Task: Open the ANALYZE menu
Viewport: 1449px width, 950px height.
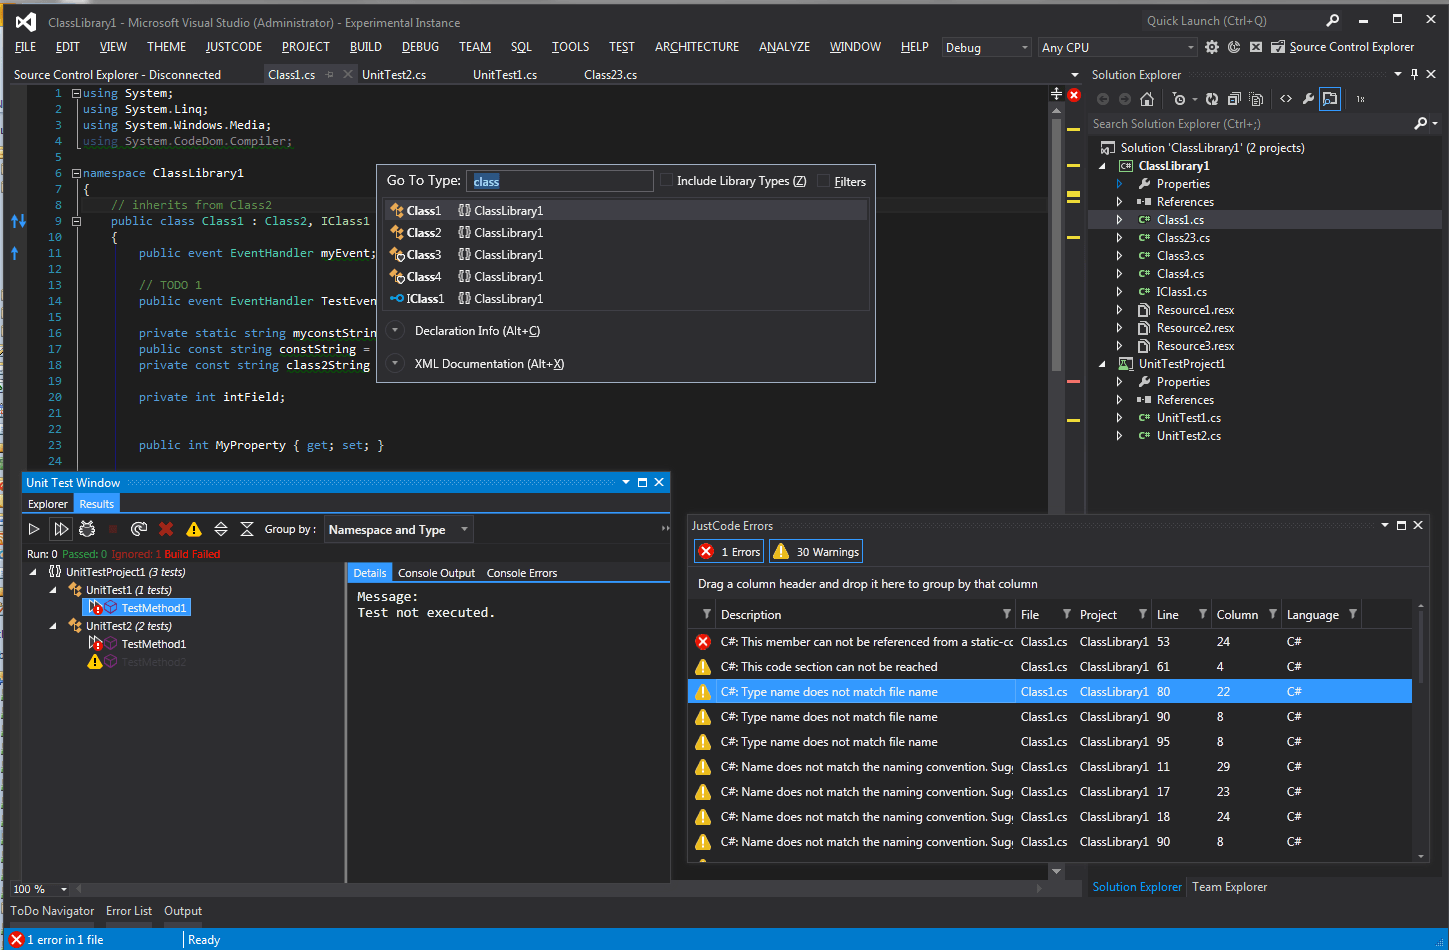Action: [x=784, y=47]
